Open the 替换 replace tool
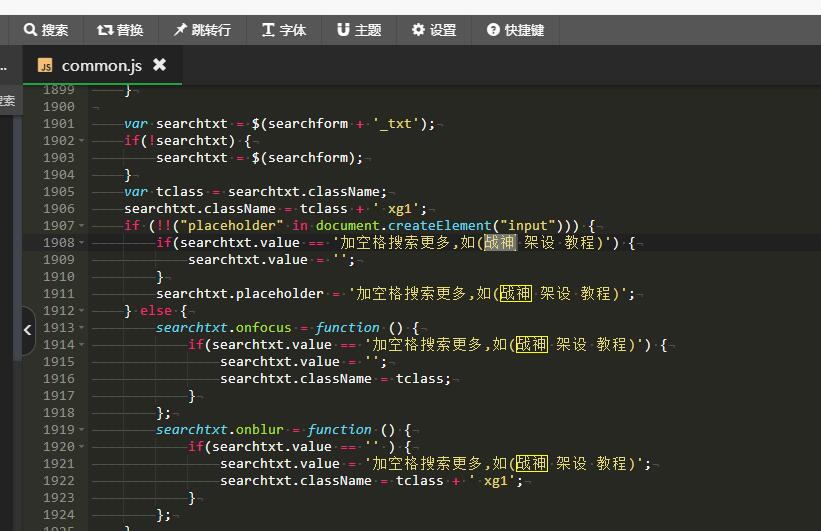Viewport: 821px width, 531px height. tap(120, 30)
